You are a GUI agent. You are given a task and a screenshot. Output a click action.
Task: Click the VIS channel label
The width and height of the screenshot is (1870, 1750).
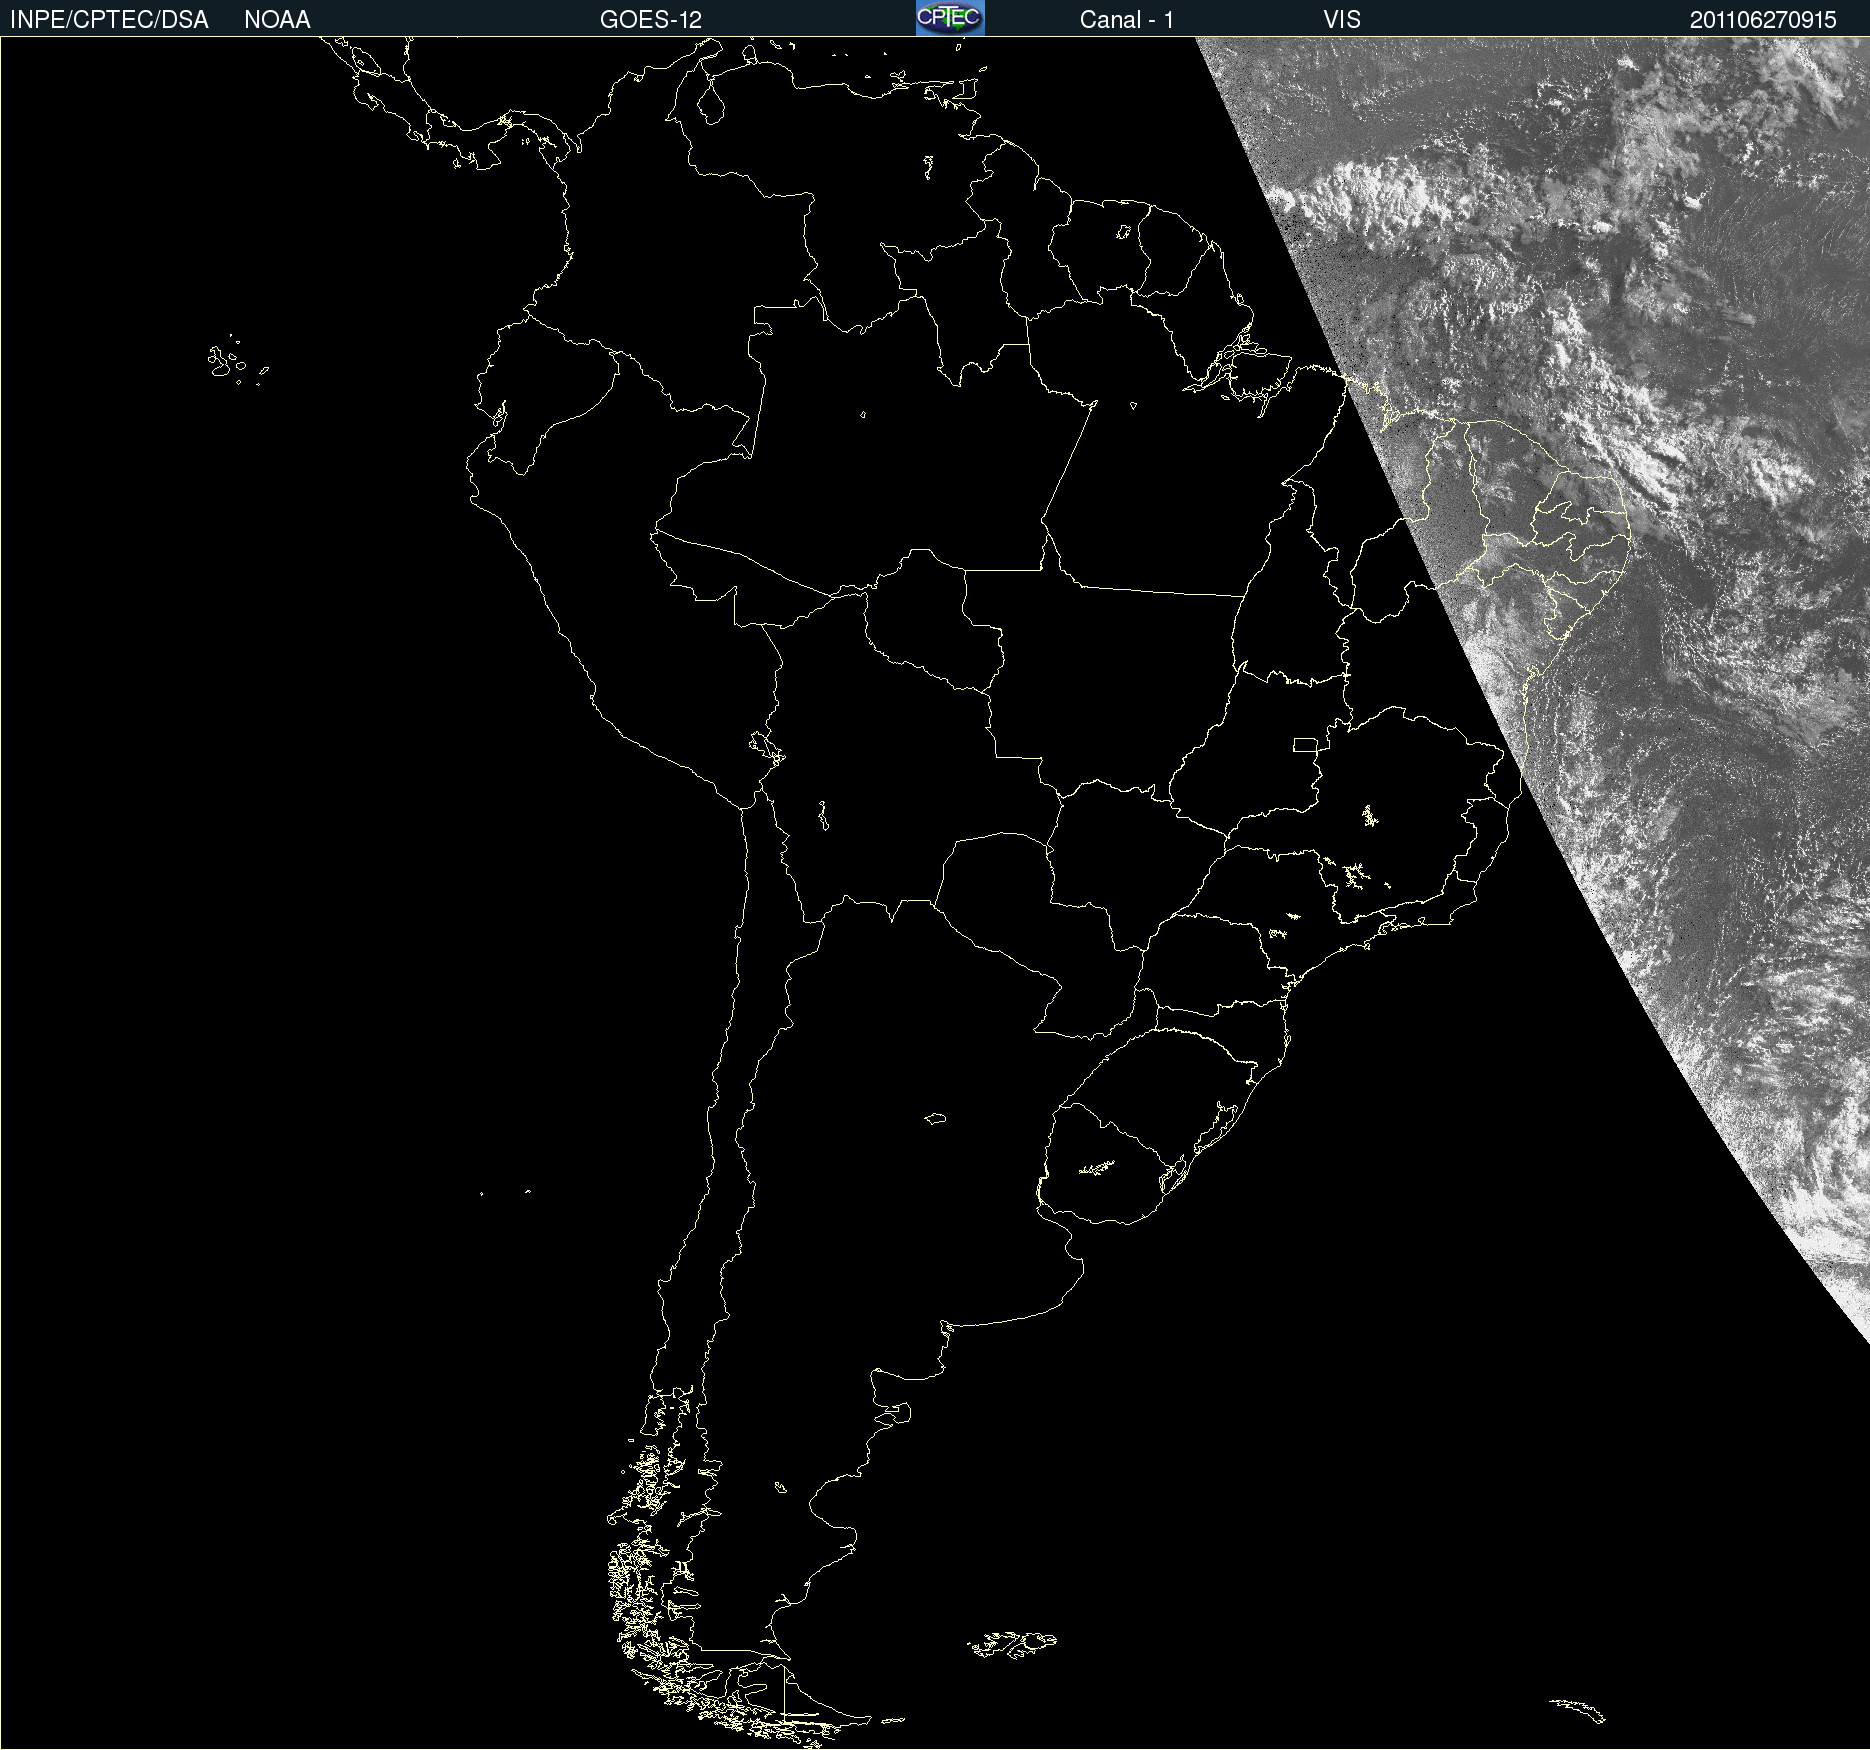point(1342,20)
